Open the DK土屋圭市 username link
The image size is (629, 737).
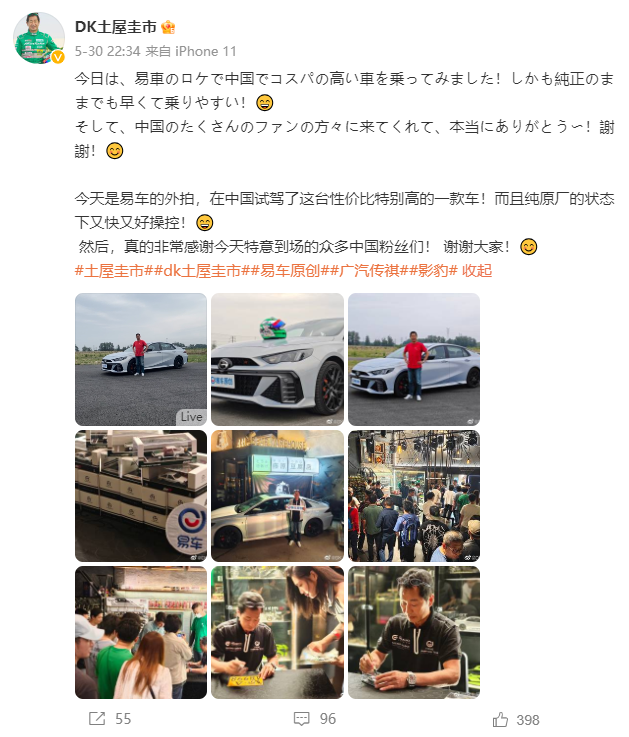tap(116, 27)
